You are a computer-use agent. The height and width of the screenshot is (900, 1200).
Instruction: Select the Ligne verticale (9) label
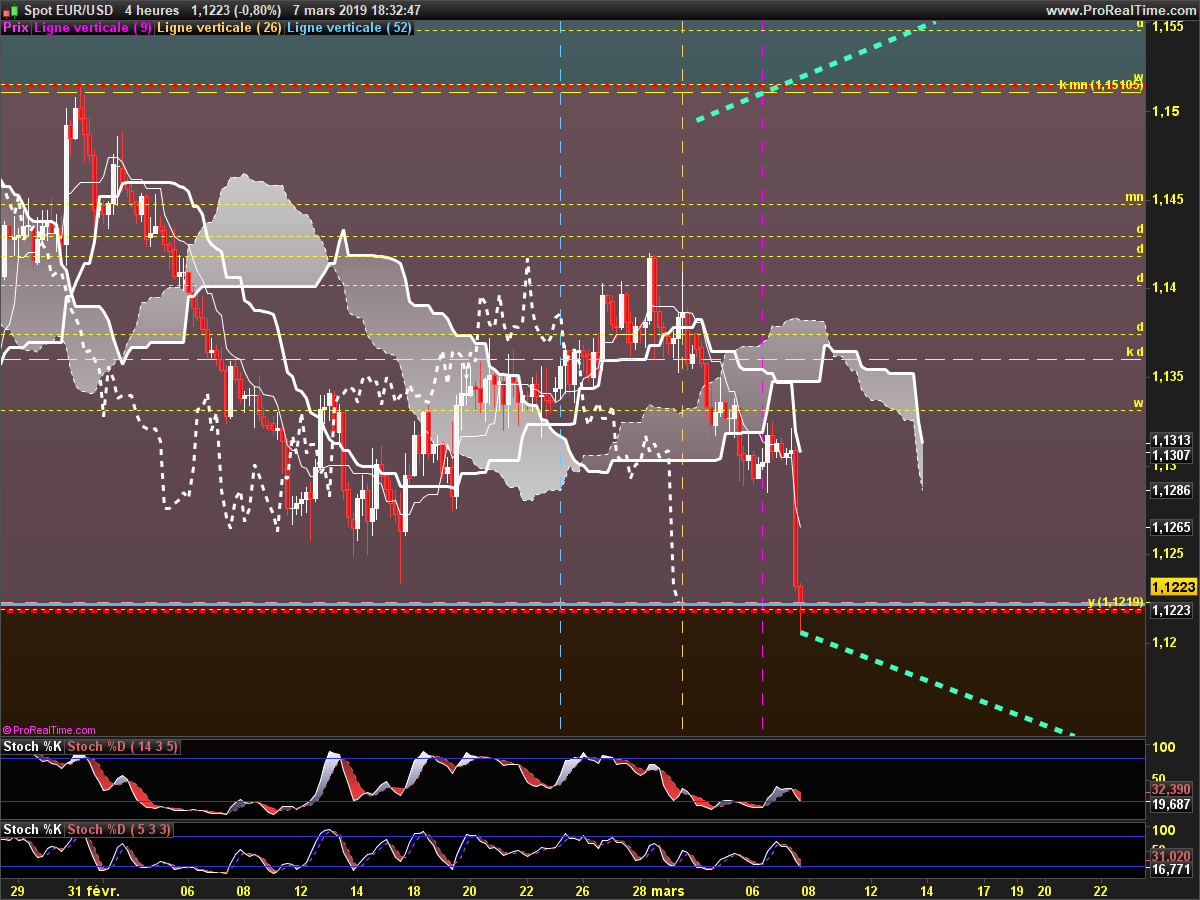coord(93,28)
